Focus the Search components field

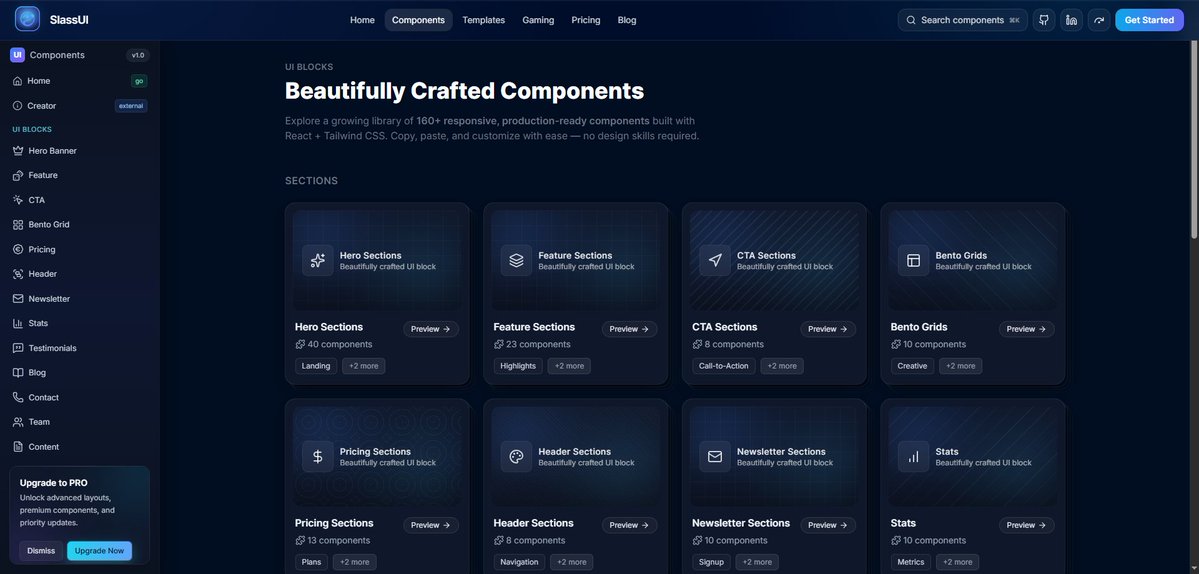point(963,20)
